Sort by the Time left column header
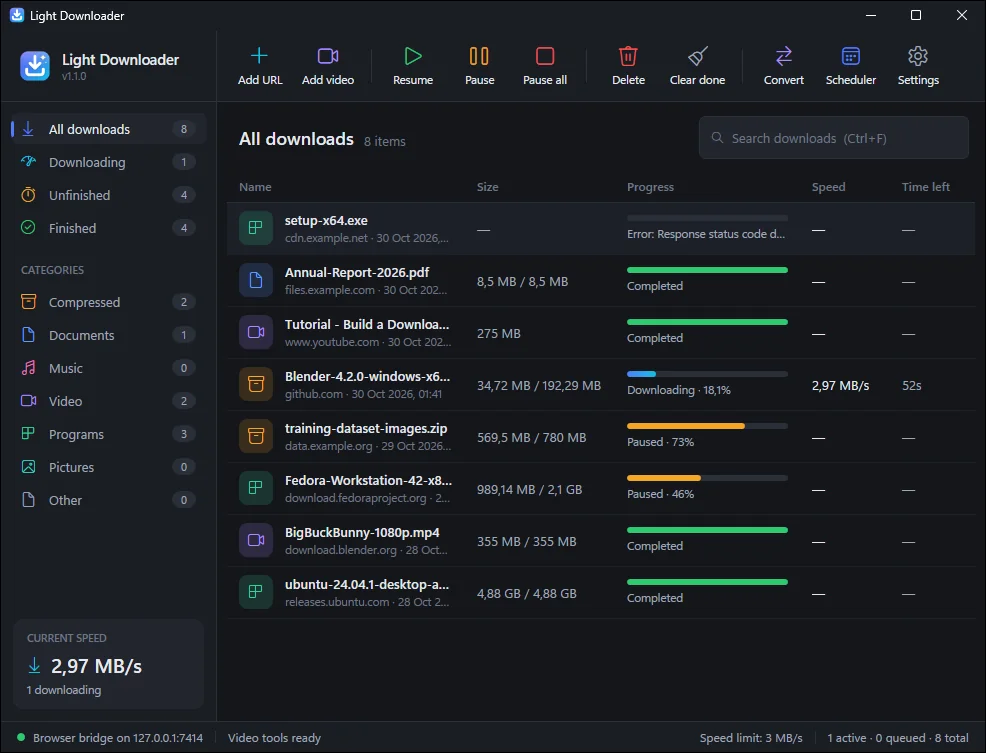Screen dimensions: 986x753 (x=926, y=187)
